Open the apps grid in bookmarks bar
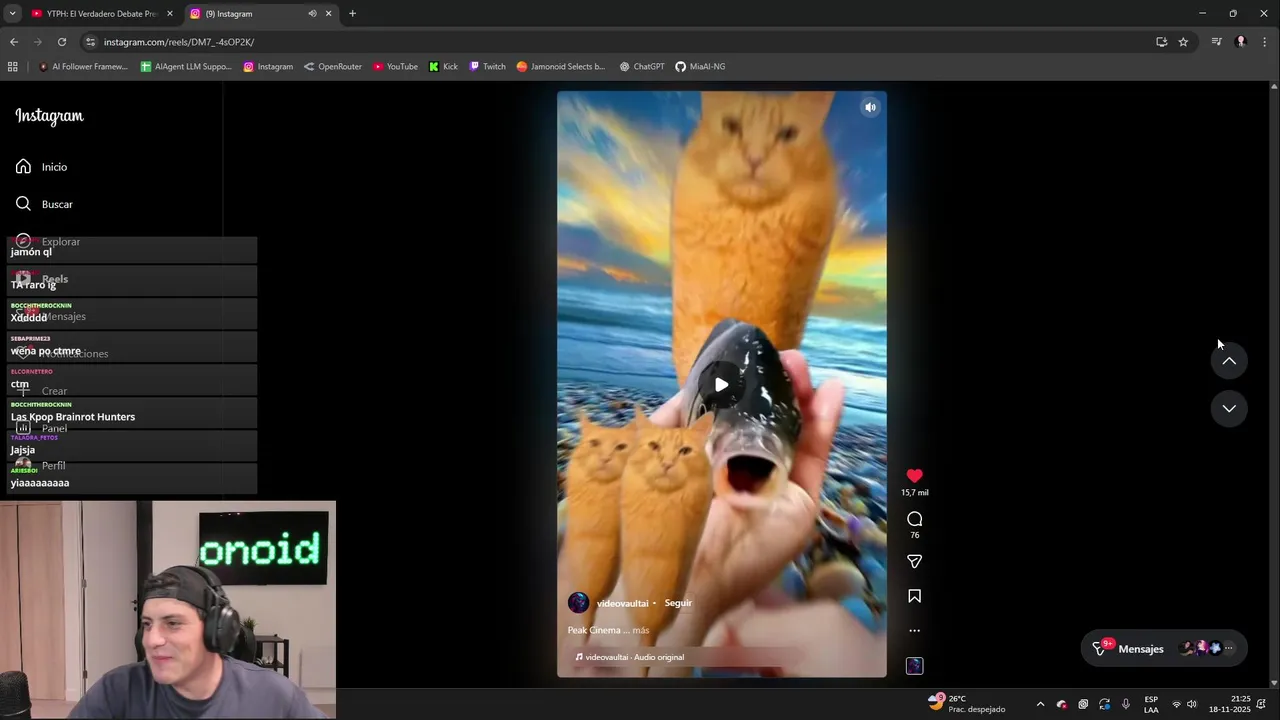 pos(13,67)
